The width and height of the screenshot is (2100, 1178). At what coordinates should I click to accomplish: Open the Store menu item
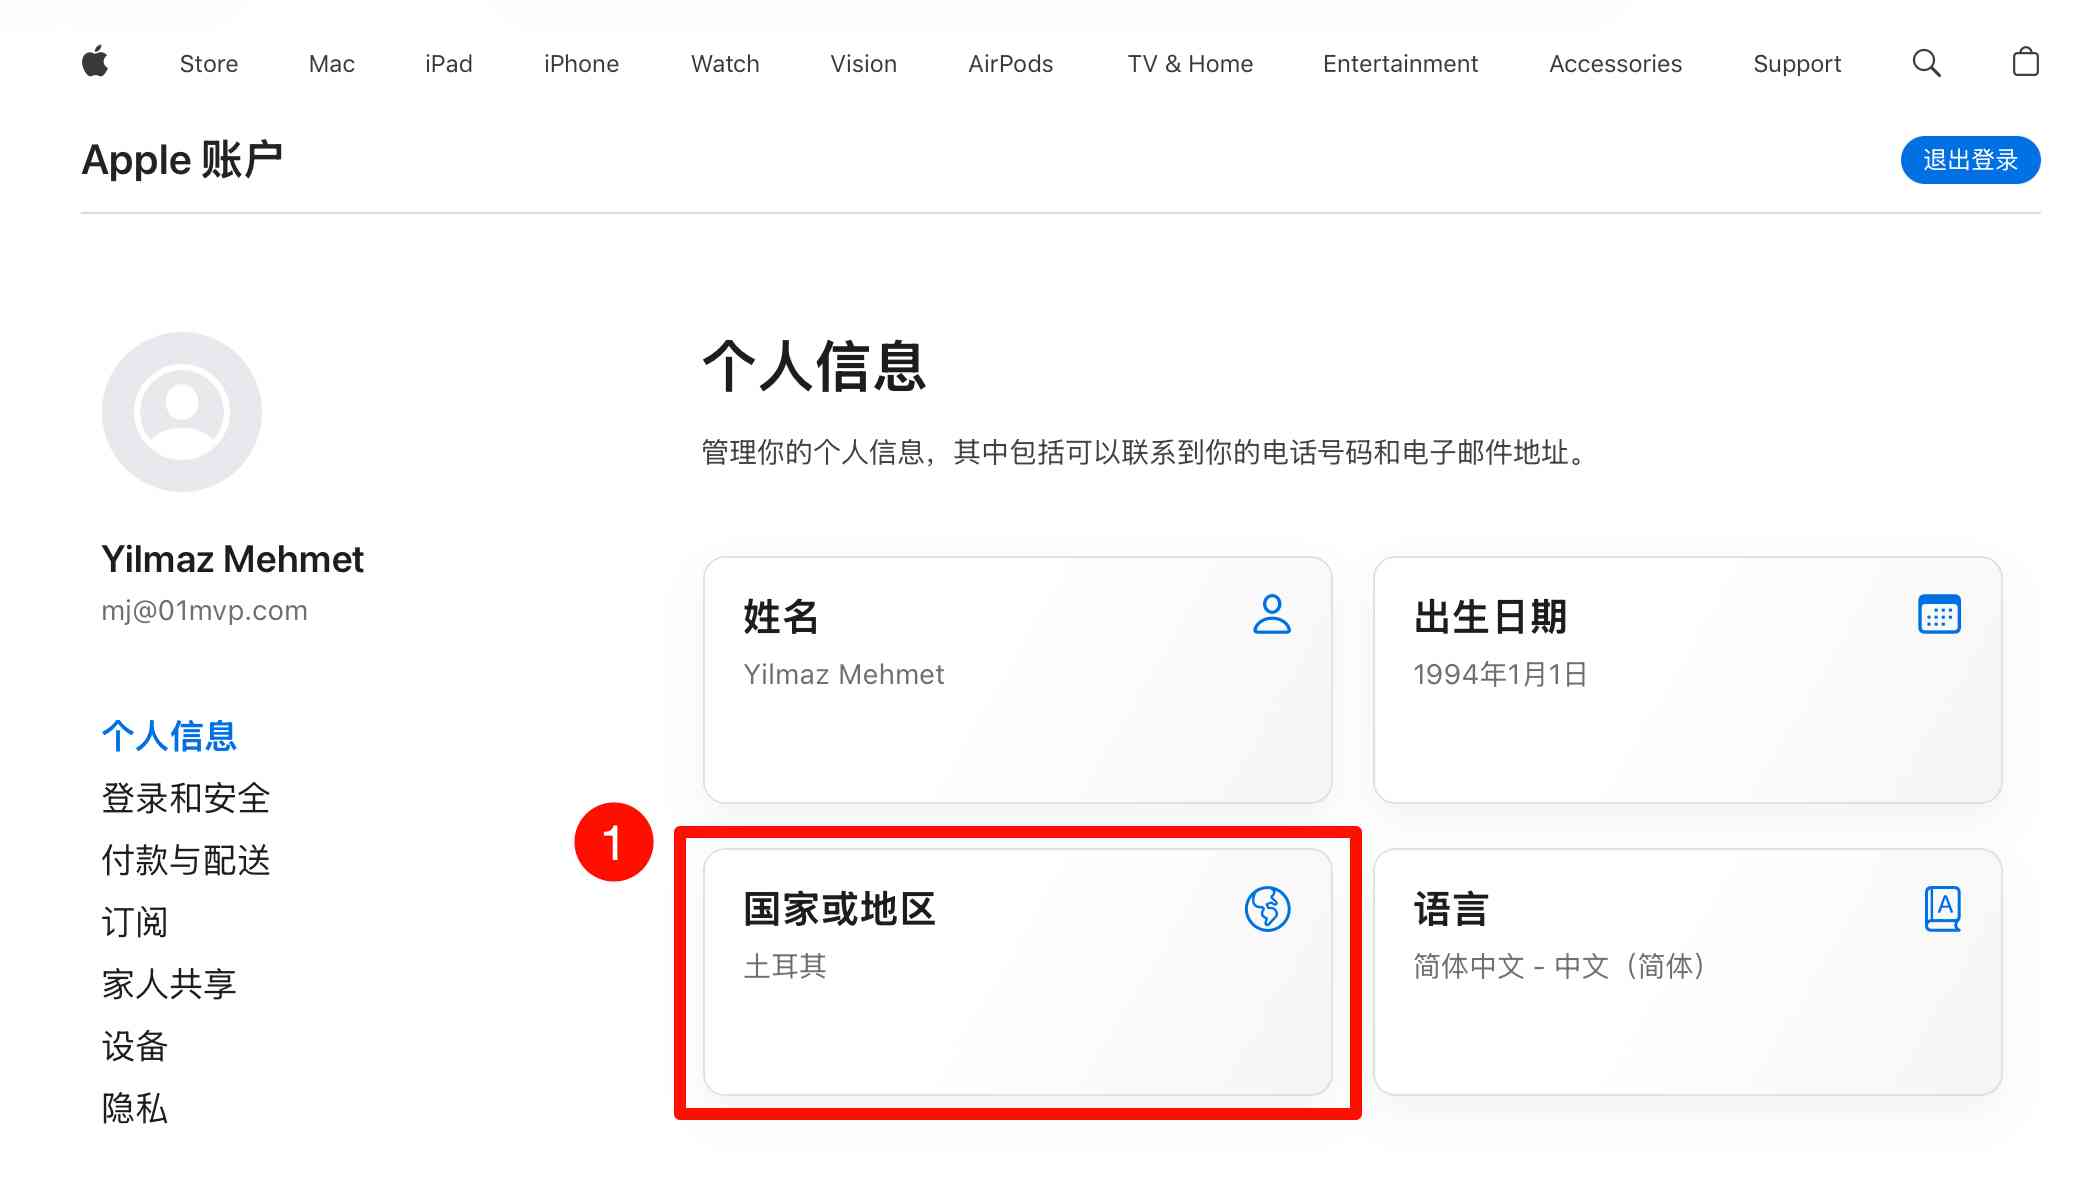point(209,64)
